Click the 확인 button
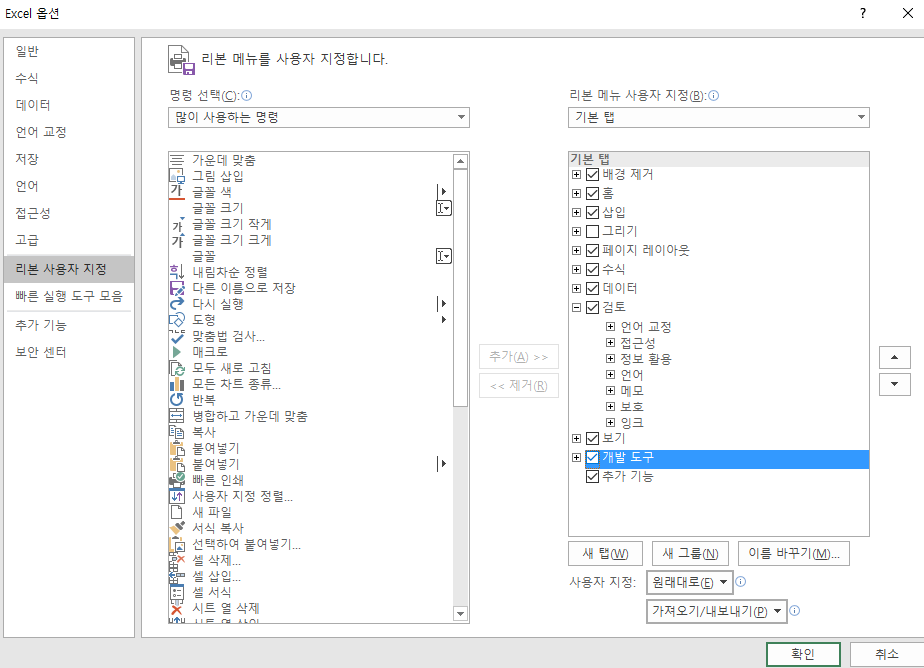 (x=803, y=654)
